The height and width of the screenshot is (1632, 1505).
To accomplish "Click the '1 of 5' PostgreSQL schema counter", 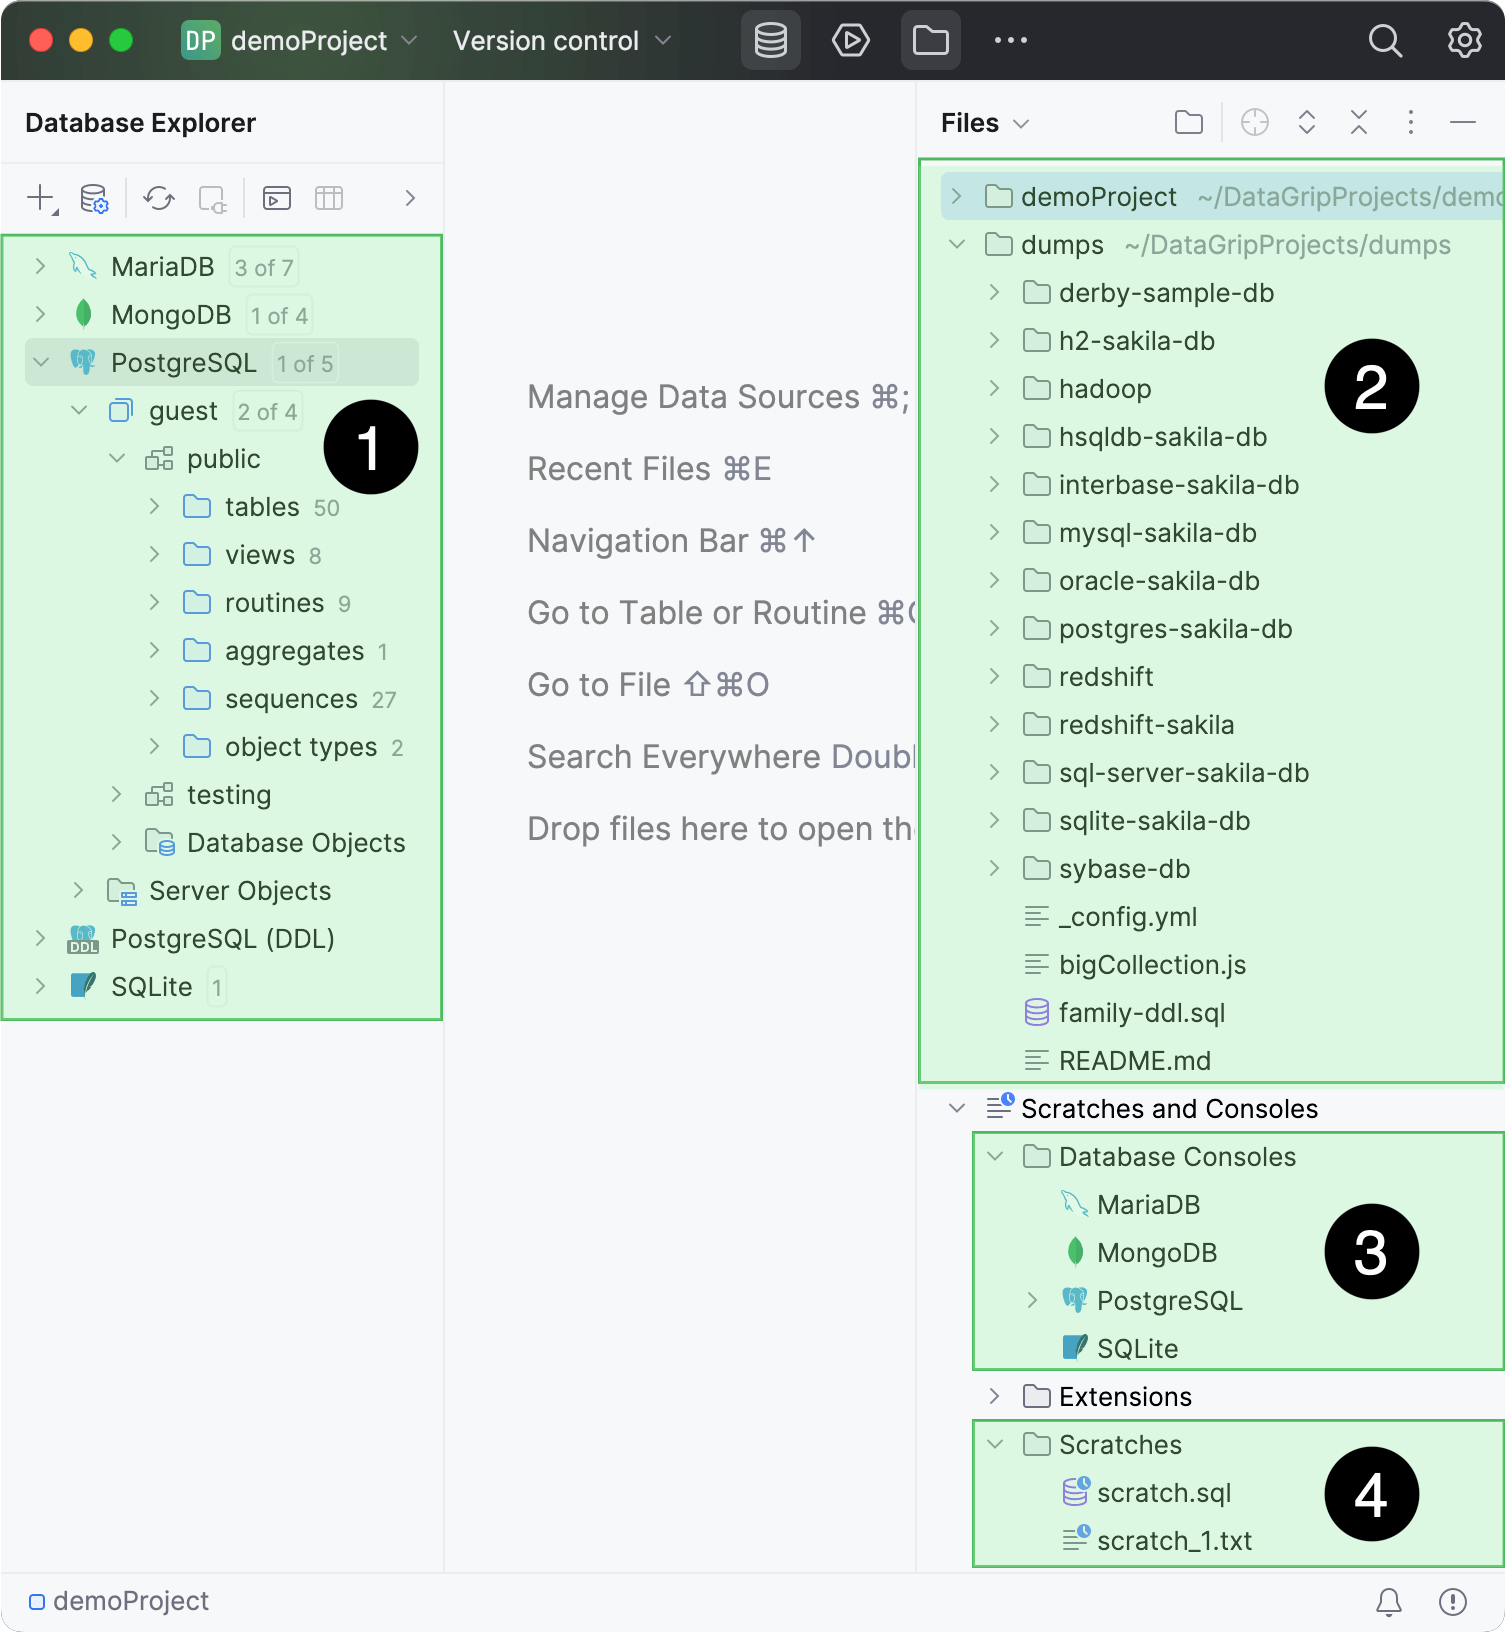I will pyautogui.click(x=305, y=363).
